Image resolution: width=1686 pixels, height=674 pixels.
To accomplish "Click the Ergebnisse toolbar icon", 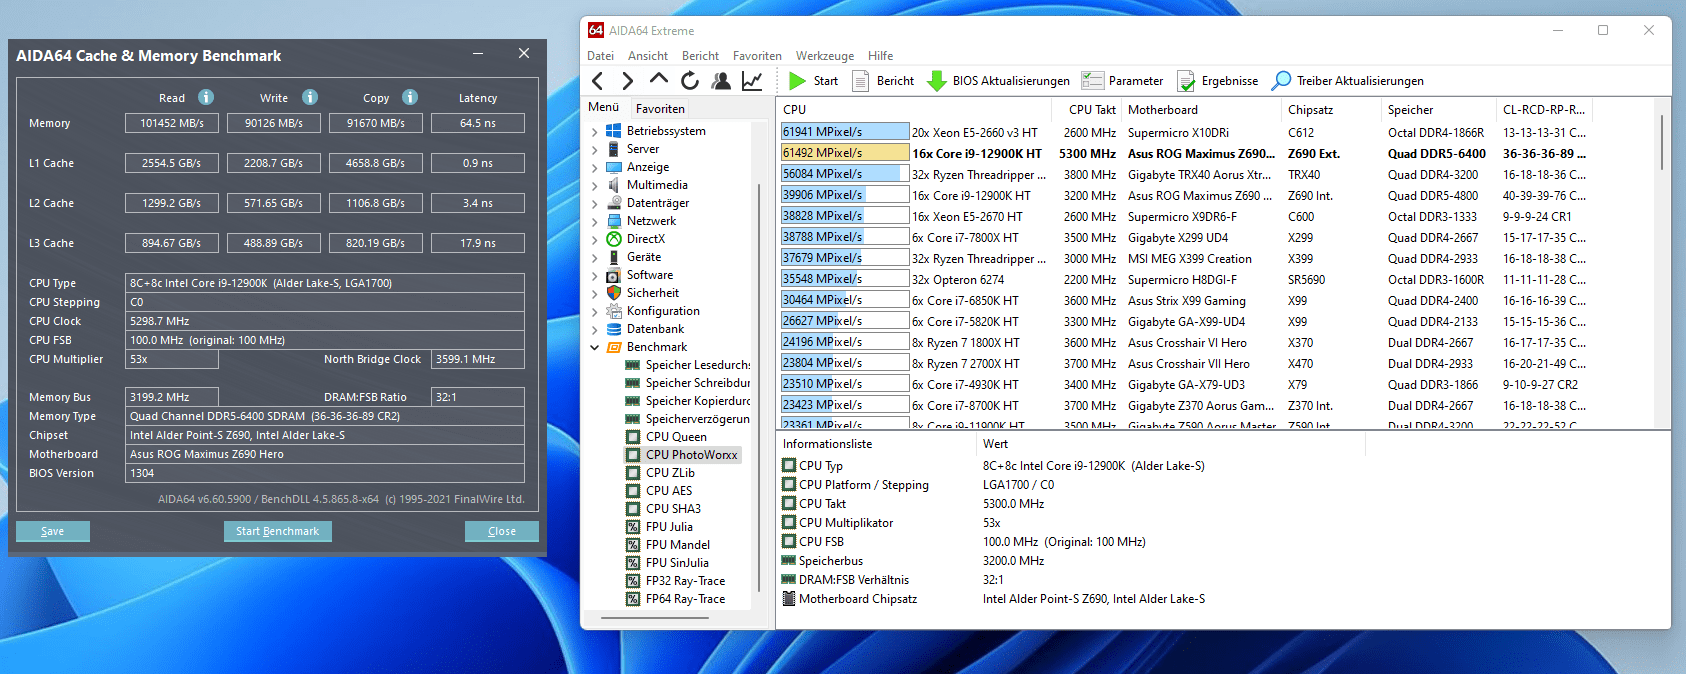I will click(x=1186, y=81).
